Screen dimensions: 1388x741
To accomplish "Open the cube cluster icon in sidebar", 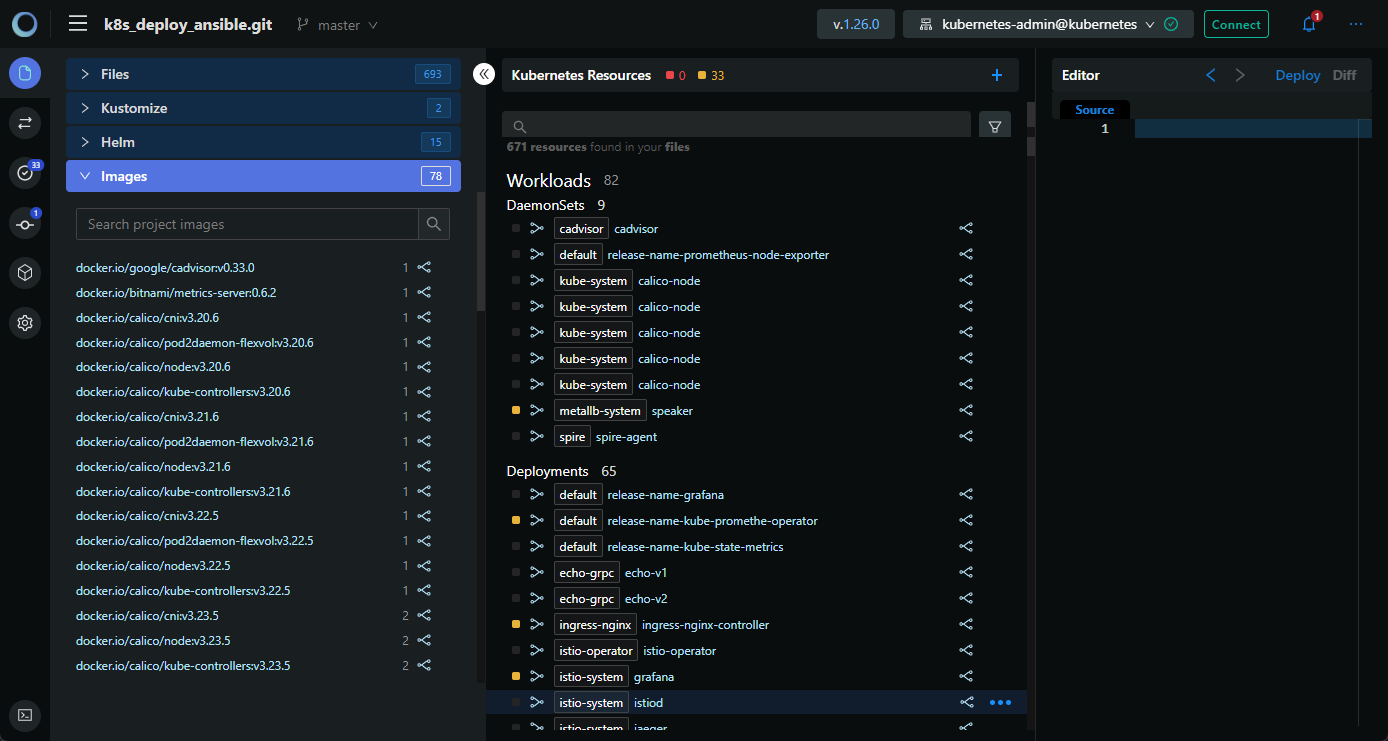I will pyautogui.click(x=25, y=272).
